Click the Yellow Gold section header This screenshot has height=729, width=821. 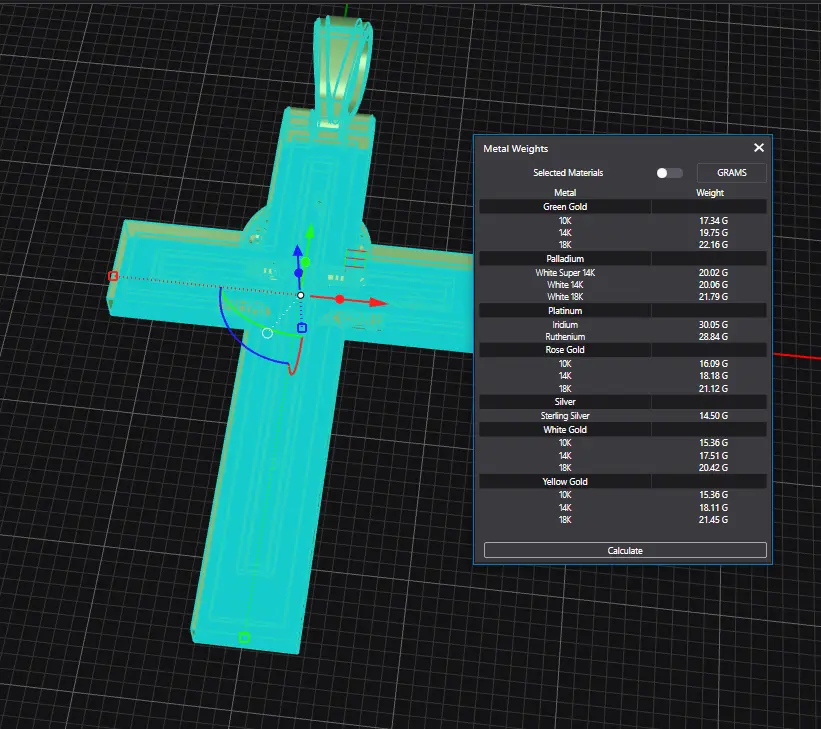pyautogui.click(x=565, y=482)
